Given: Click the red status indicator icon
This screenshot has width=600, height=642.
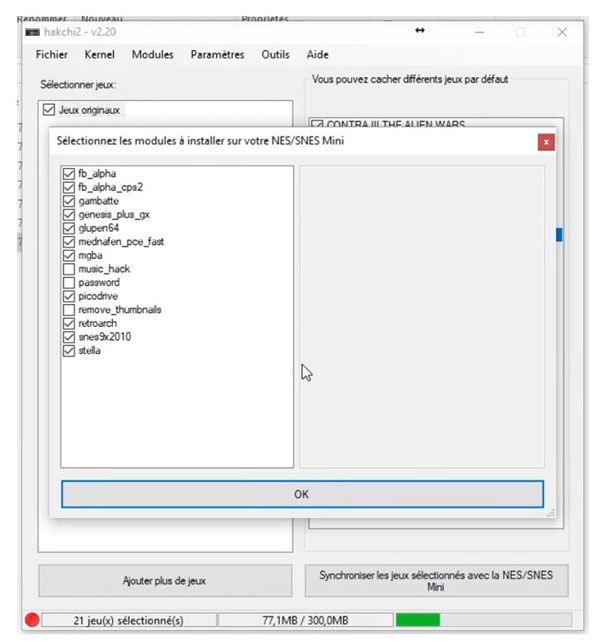Looking at the screenshot, I should click(x=32, y=620).
